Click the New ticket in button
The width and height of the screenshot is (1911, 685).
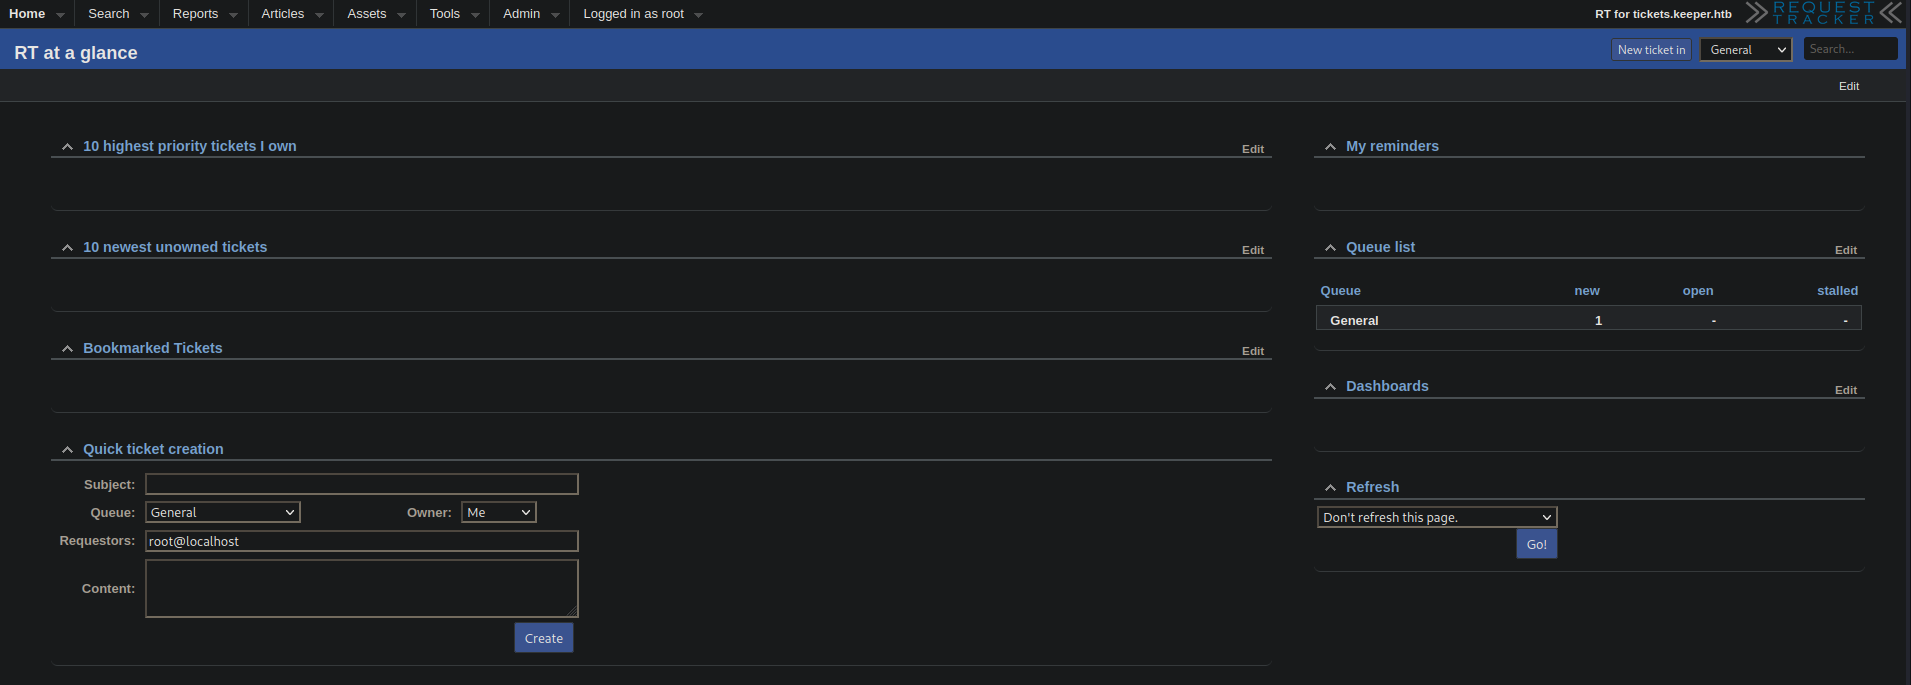click(x=1650, y=50)
